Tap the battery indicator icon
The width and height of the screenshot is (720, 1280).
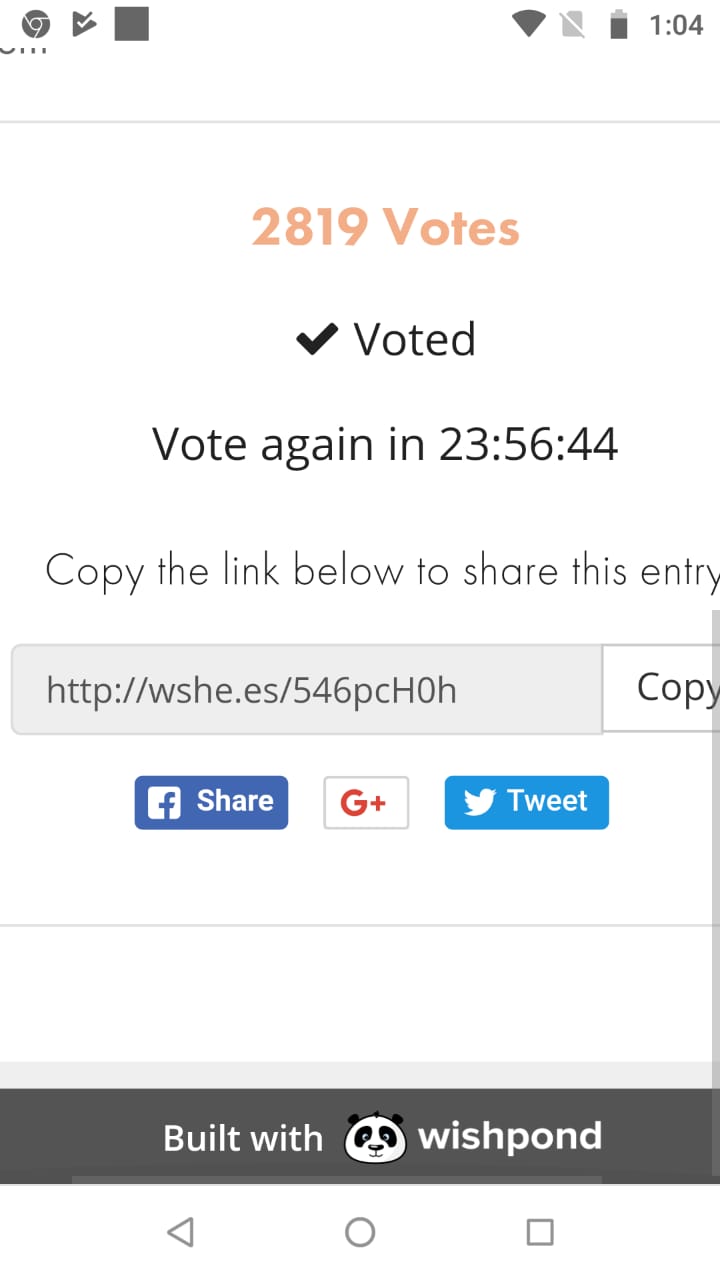[620, 24]
